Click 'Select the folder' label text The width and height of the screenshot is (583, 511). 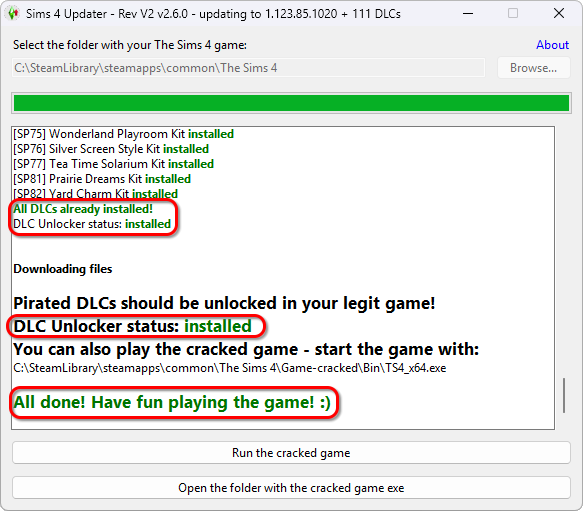coord(130,45)
